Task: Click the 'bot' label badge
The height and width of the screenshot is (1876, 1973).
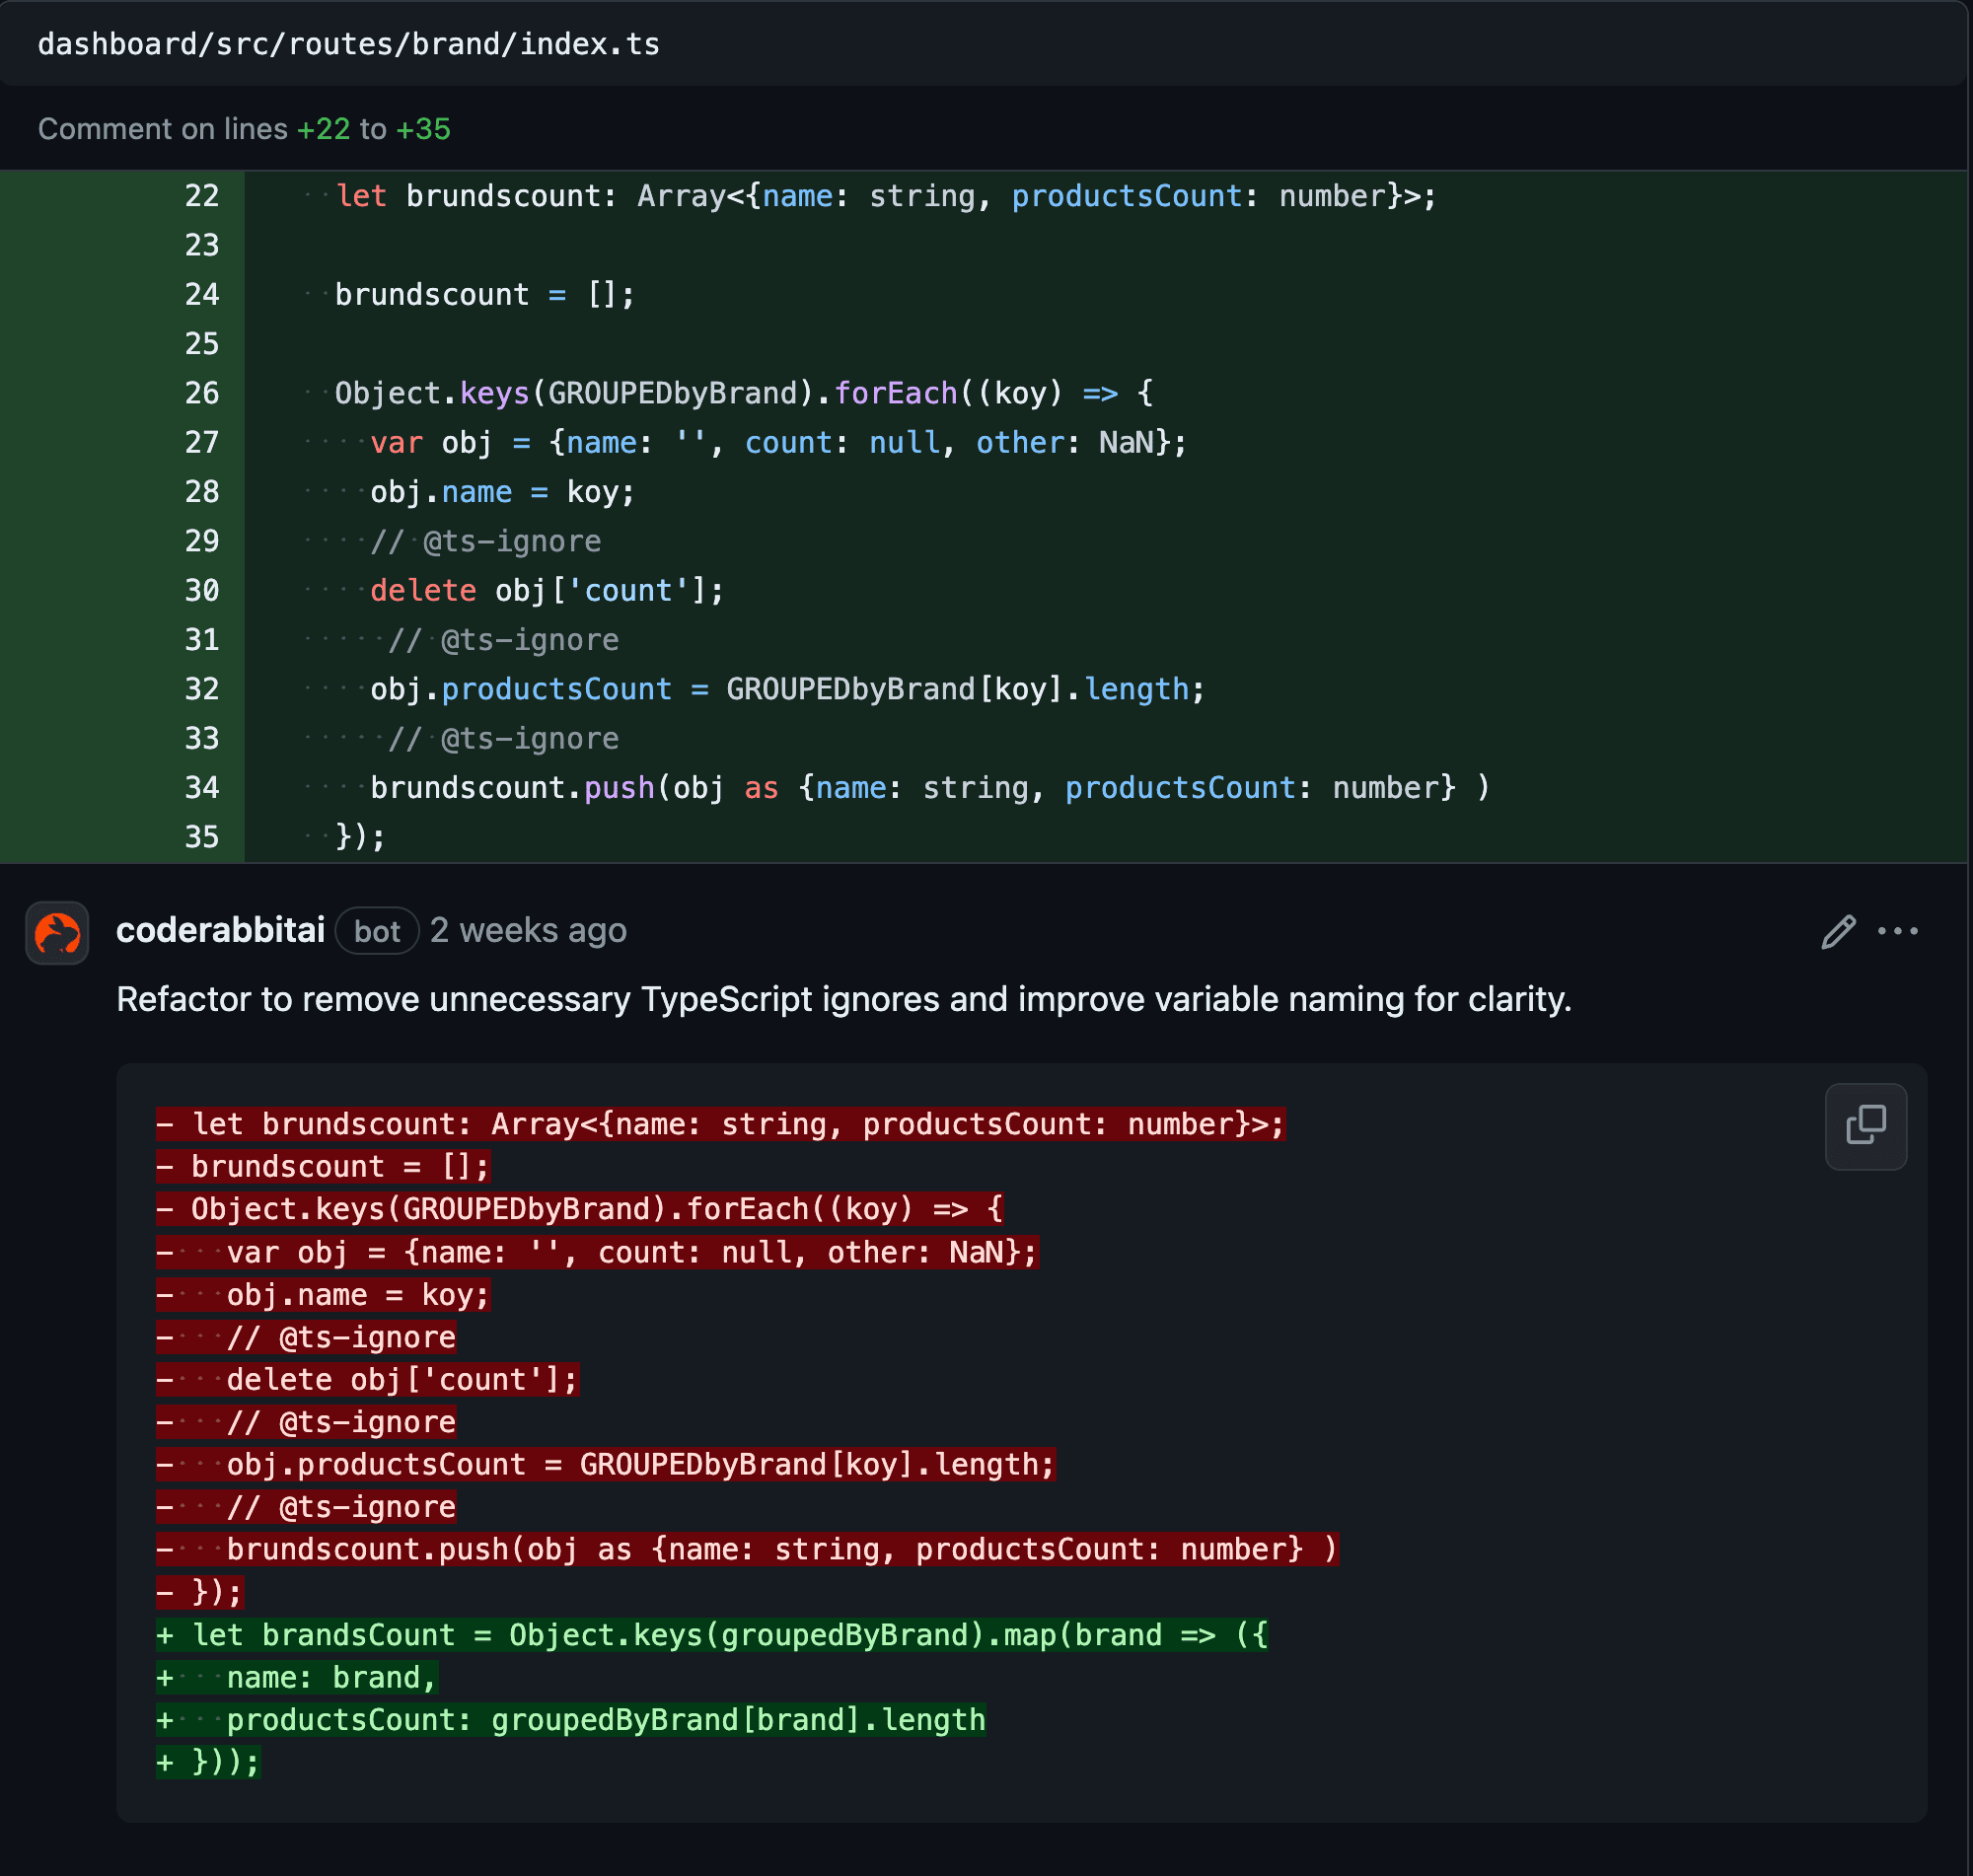Action: pos(377,931)
